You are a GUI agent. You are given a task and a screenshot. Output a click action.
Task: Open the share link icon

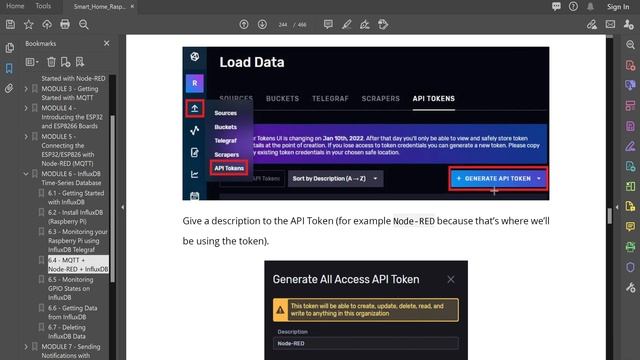click(x=592, y=24)
